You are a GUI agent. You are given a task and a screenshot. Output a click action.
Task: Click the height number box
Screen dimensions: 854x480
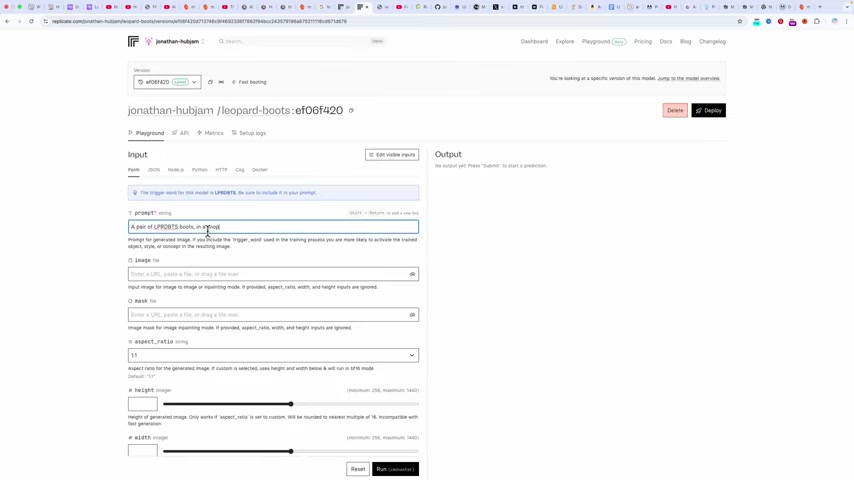pos(143,404)
